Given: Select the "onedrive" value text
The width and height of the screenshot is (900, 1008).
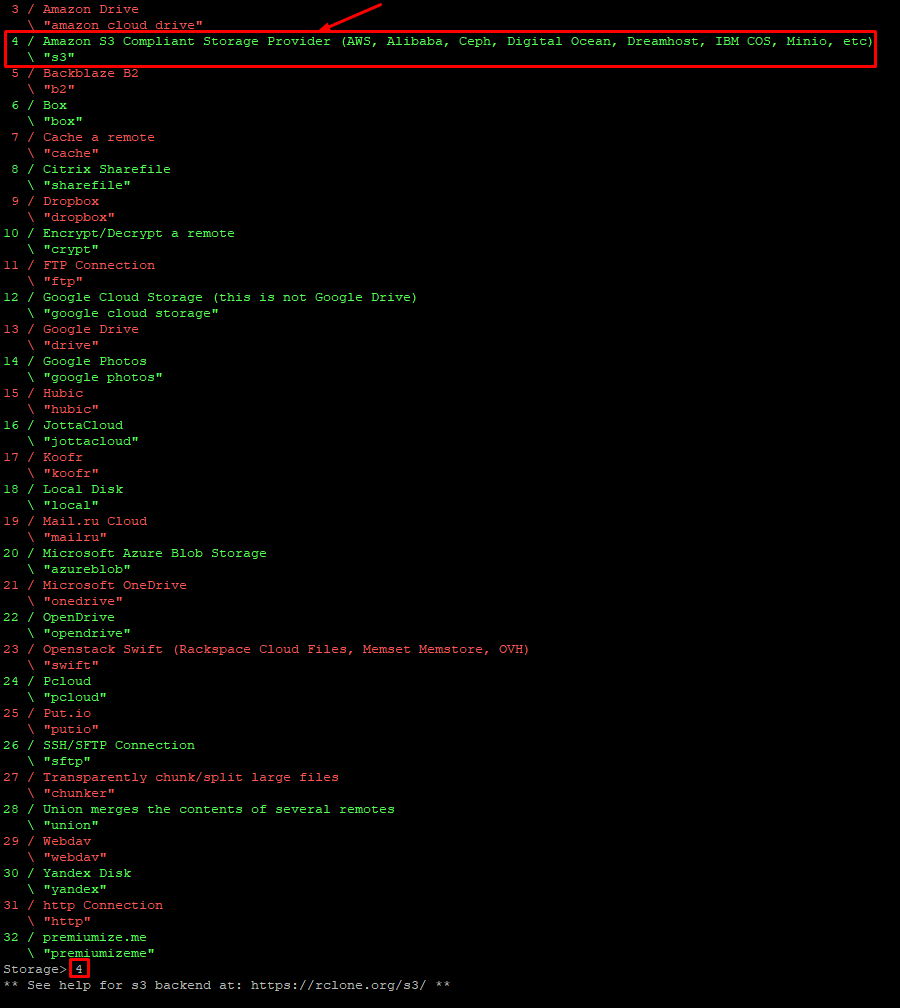Looking at the screenshot, I should pos(83,602).
